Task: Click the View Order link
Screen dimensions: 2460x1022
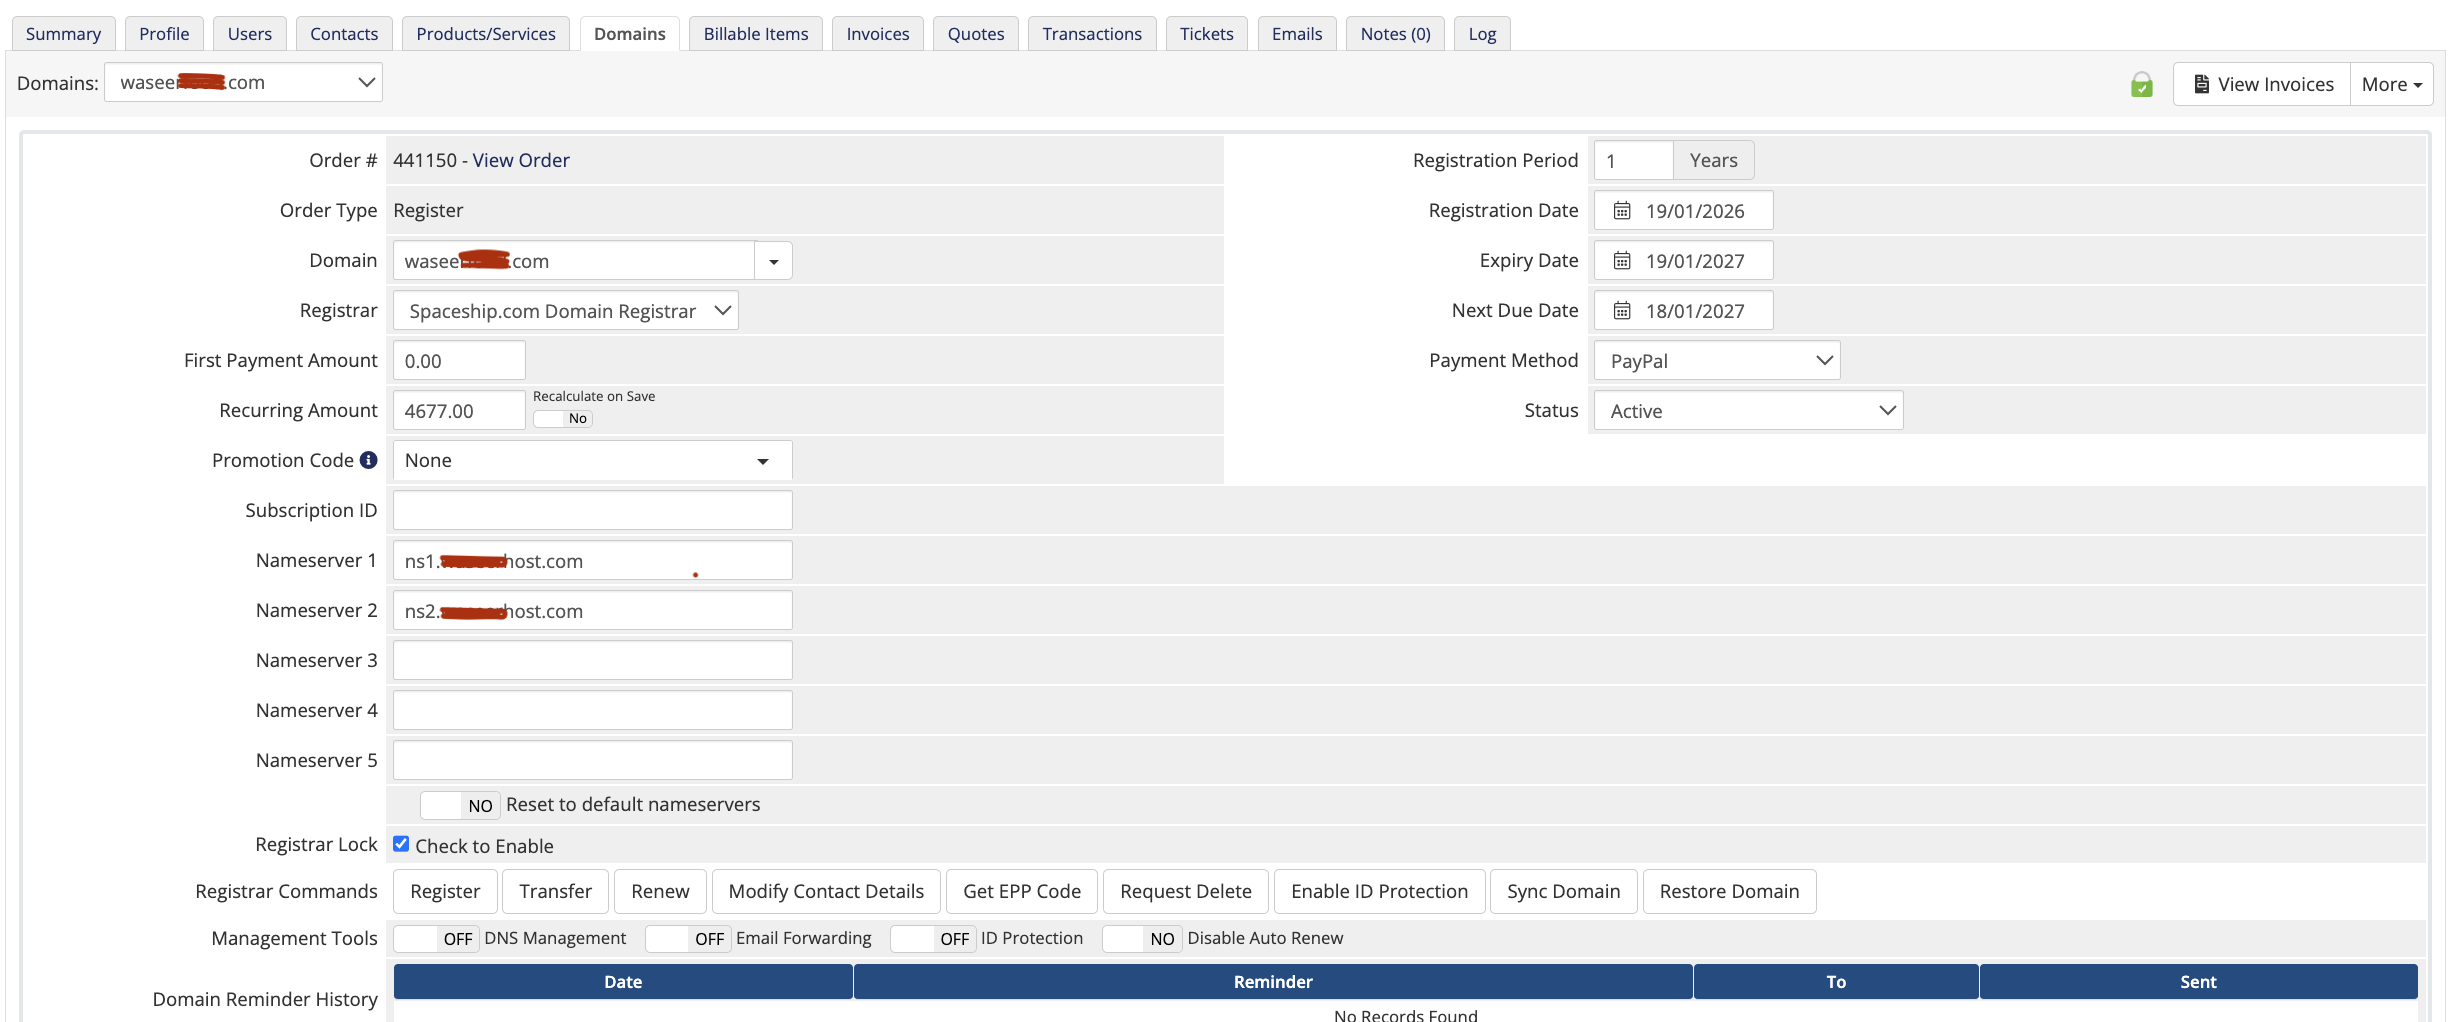Action: coord(521,160)
